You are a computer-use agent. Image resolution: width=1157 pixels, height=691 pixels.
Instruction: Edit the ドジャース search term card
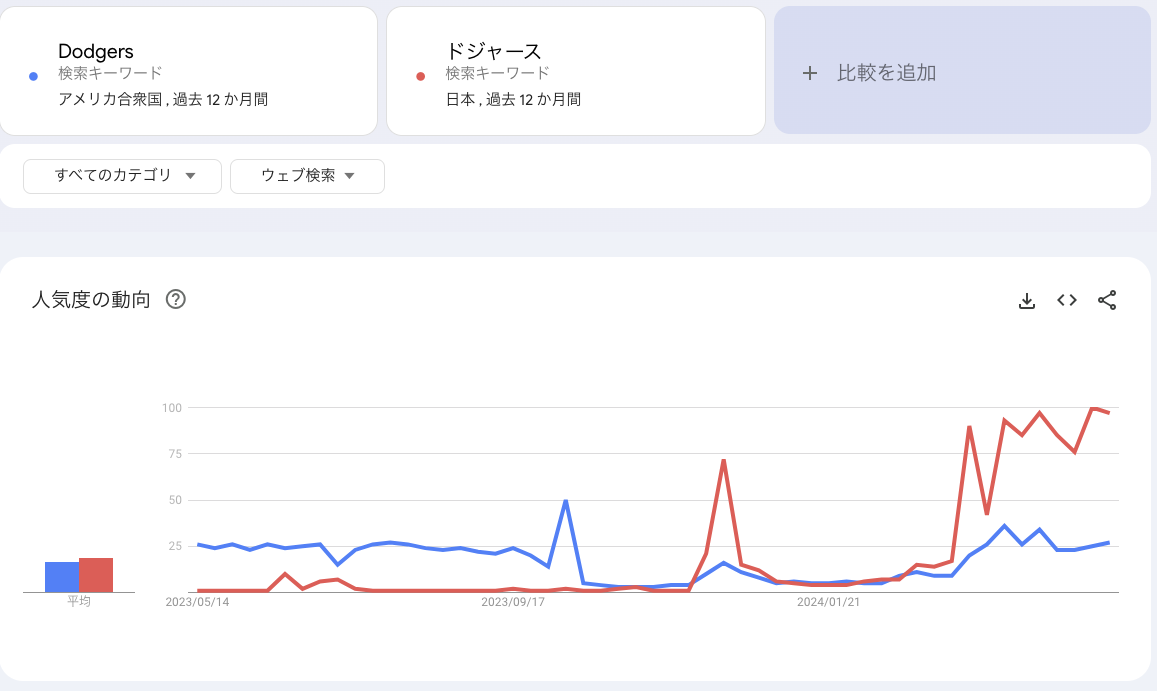(x=576, y=71)
